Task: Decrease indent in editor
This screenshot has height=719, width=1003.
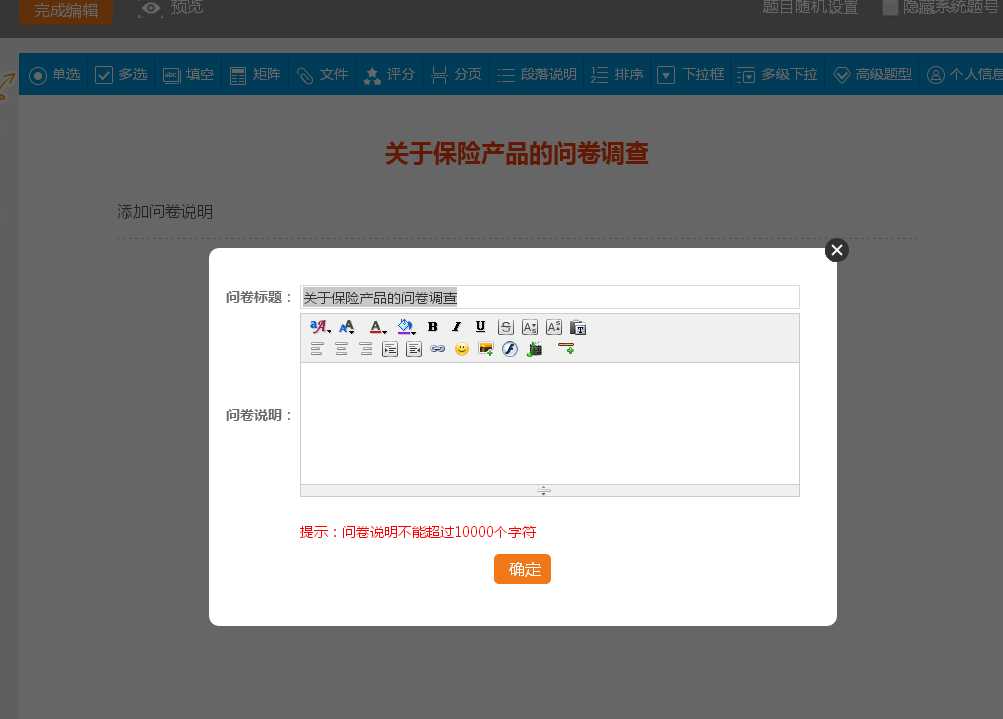Action: point(414,349)
